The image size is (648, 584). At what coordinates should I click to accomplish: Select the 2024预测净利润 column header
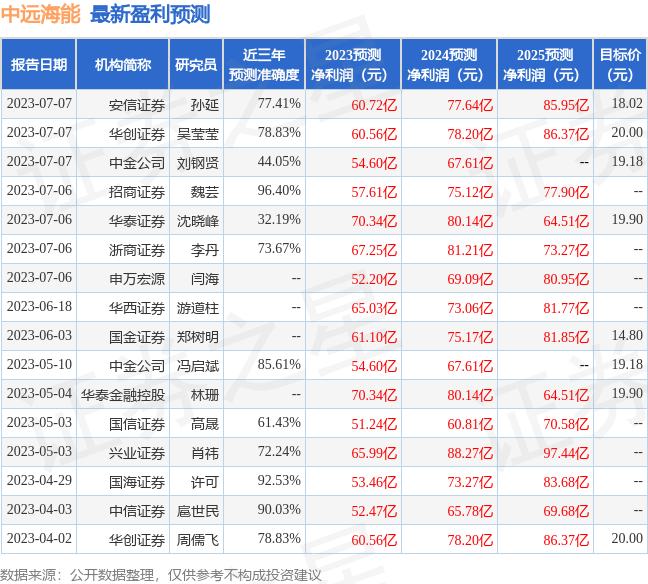449,64
